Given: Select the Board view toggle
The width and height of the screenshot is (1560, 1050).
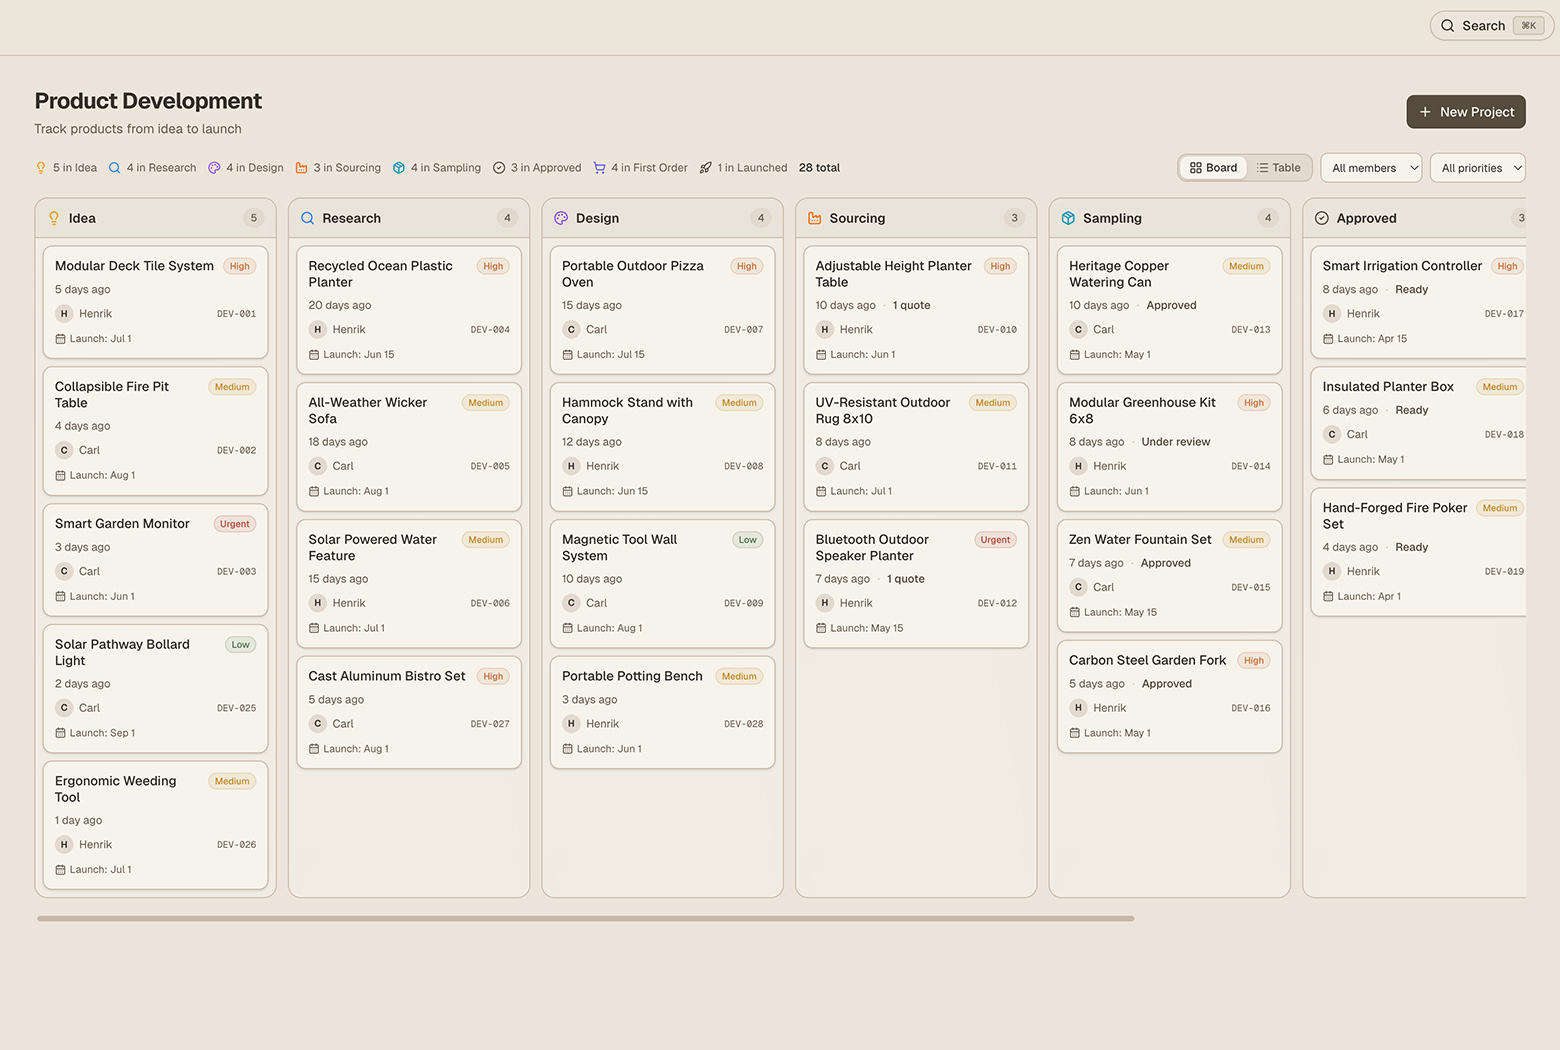Looking at the screenshot, I should click(1212, 167).
